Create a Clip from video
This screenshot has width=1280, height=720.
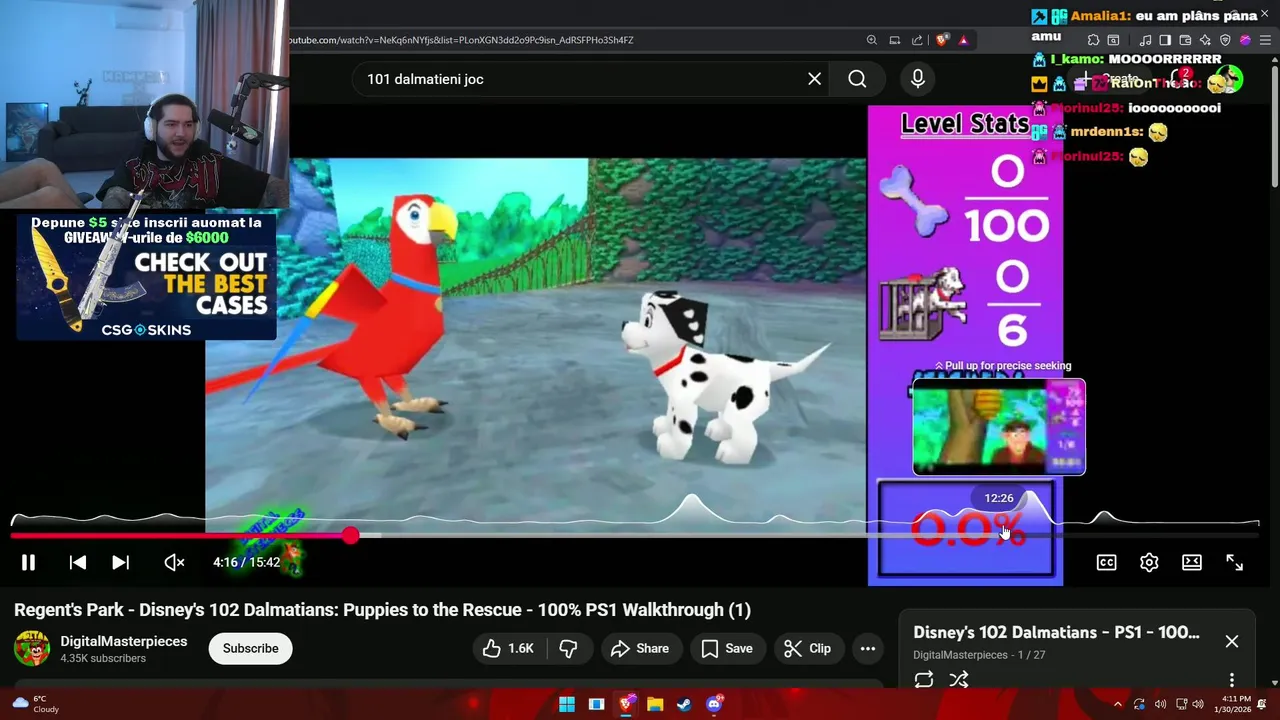(x=807, y=648)
